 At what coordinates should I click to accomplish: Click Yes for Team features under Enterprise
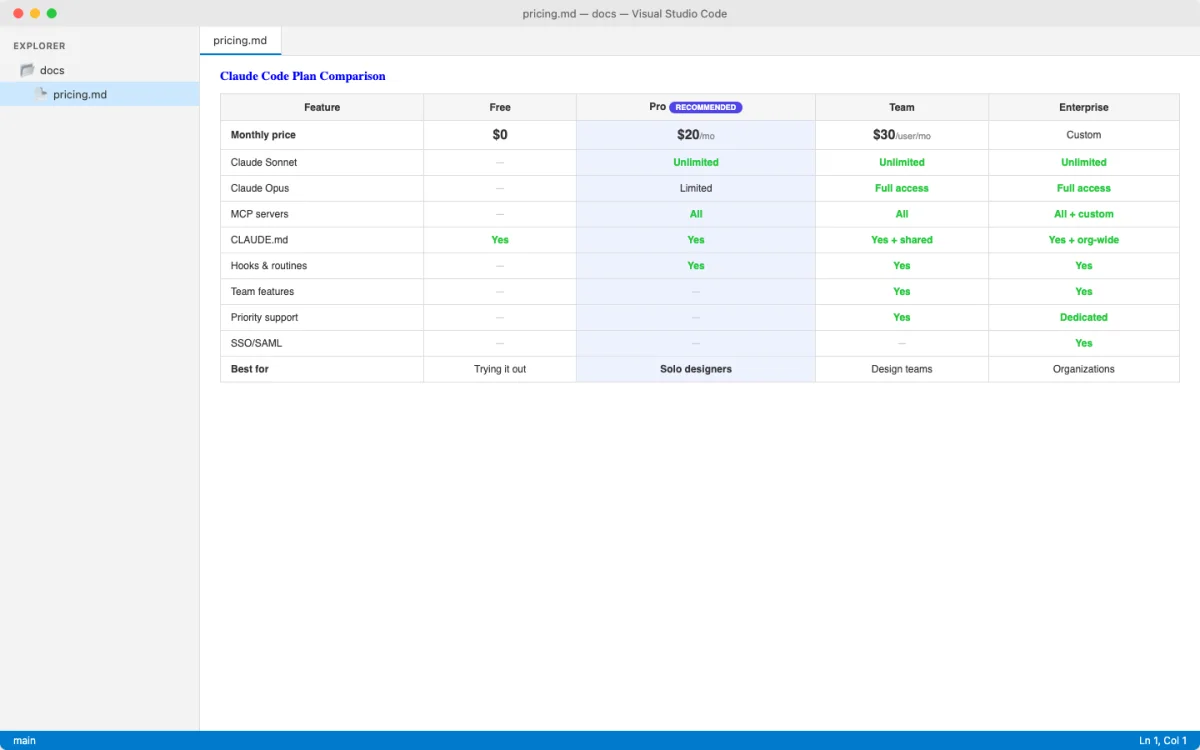click(x=1084, y=292)
